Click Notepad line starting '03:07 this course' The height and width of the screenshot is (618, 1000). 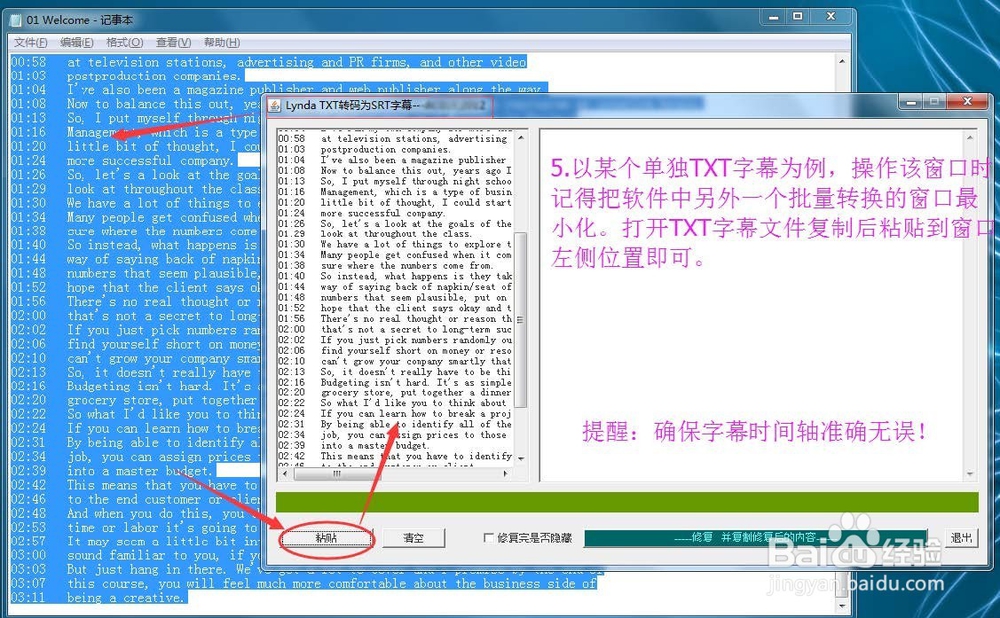click(x=304, y=584)
